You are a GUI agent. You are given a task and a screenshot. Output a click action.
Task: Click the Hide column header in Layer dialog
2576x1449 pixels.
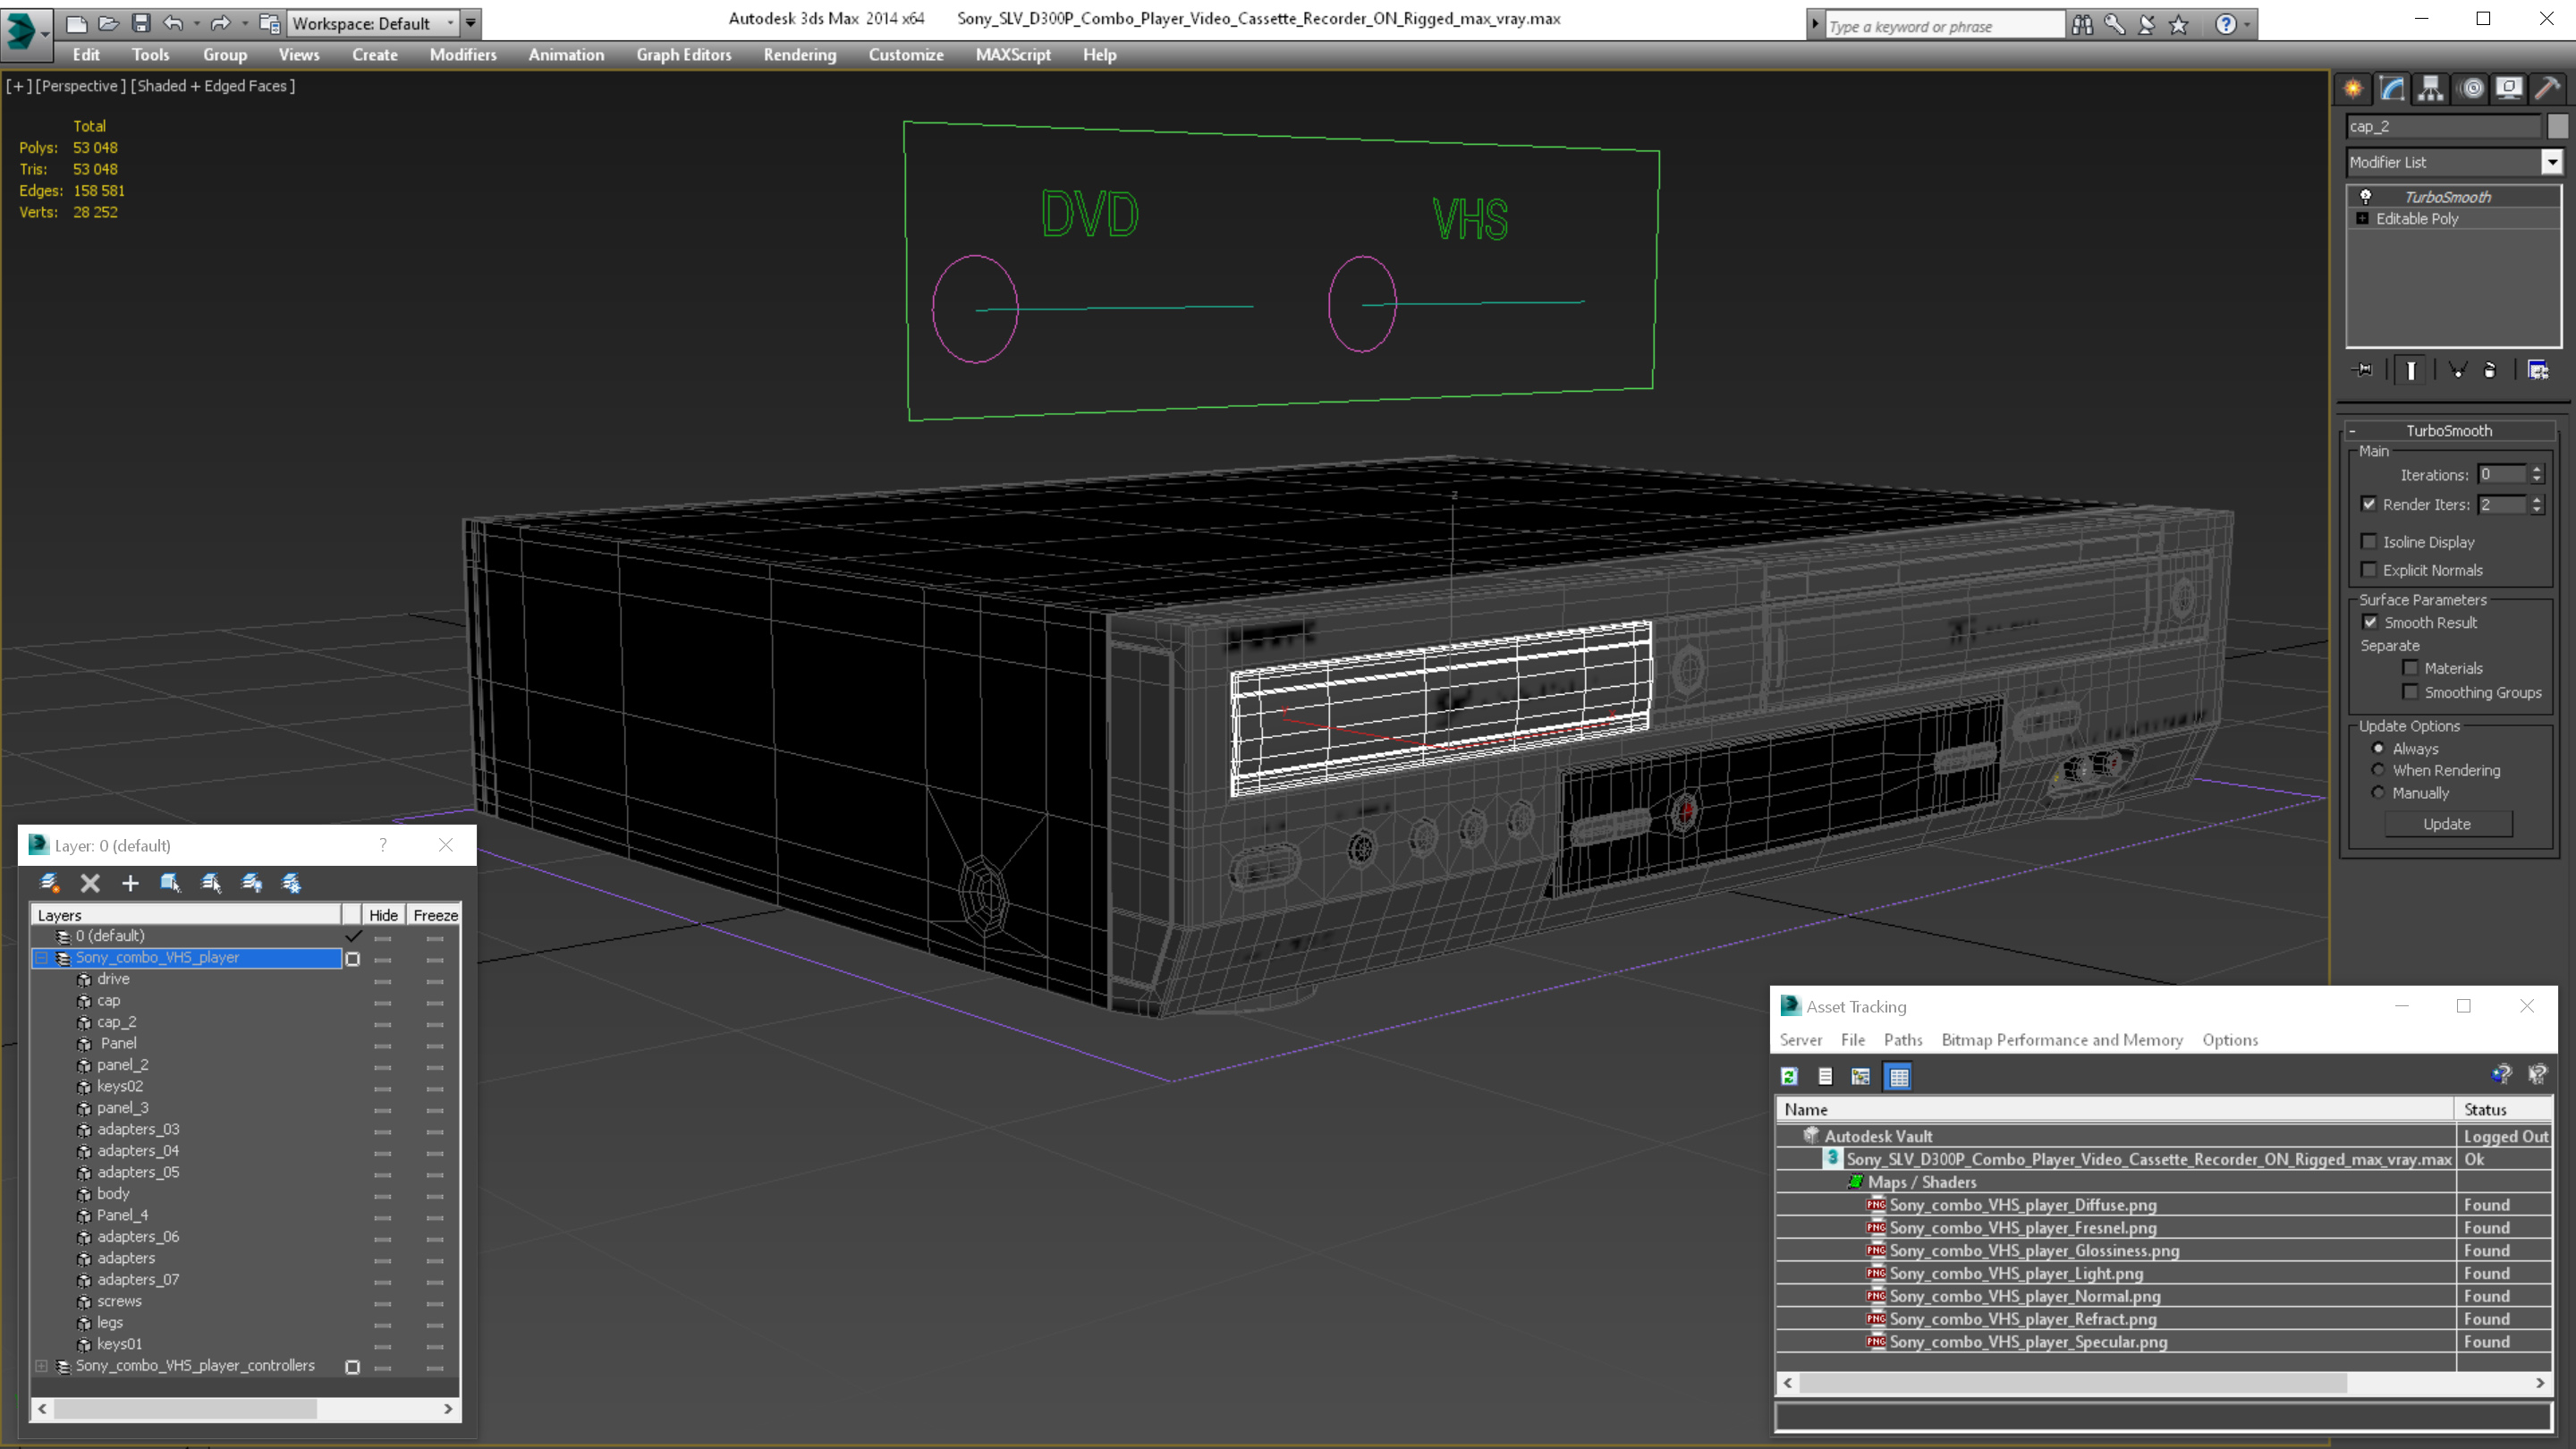[x=383, y=915]
